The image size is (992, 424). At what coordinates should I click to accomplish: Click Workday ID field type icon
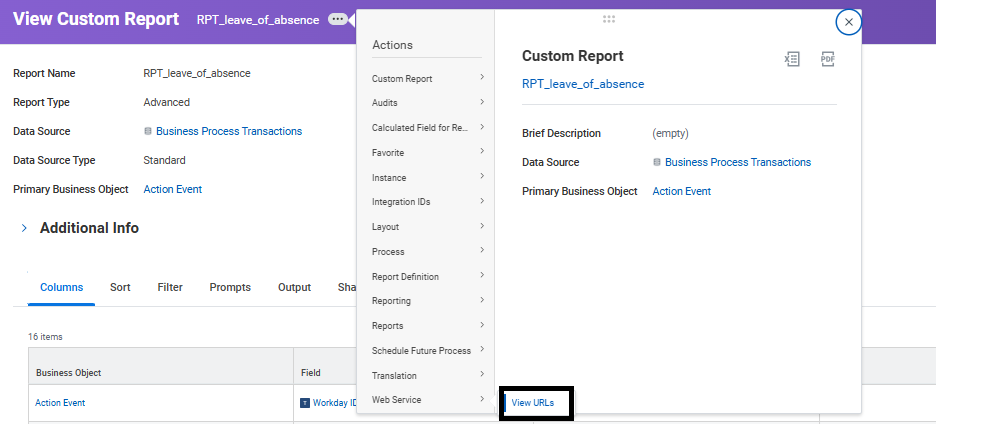pyautogui.click(x=305, y=402)
